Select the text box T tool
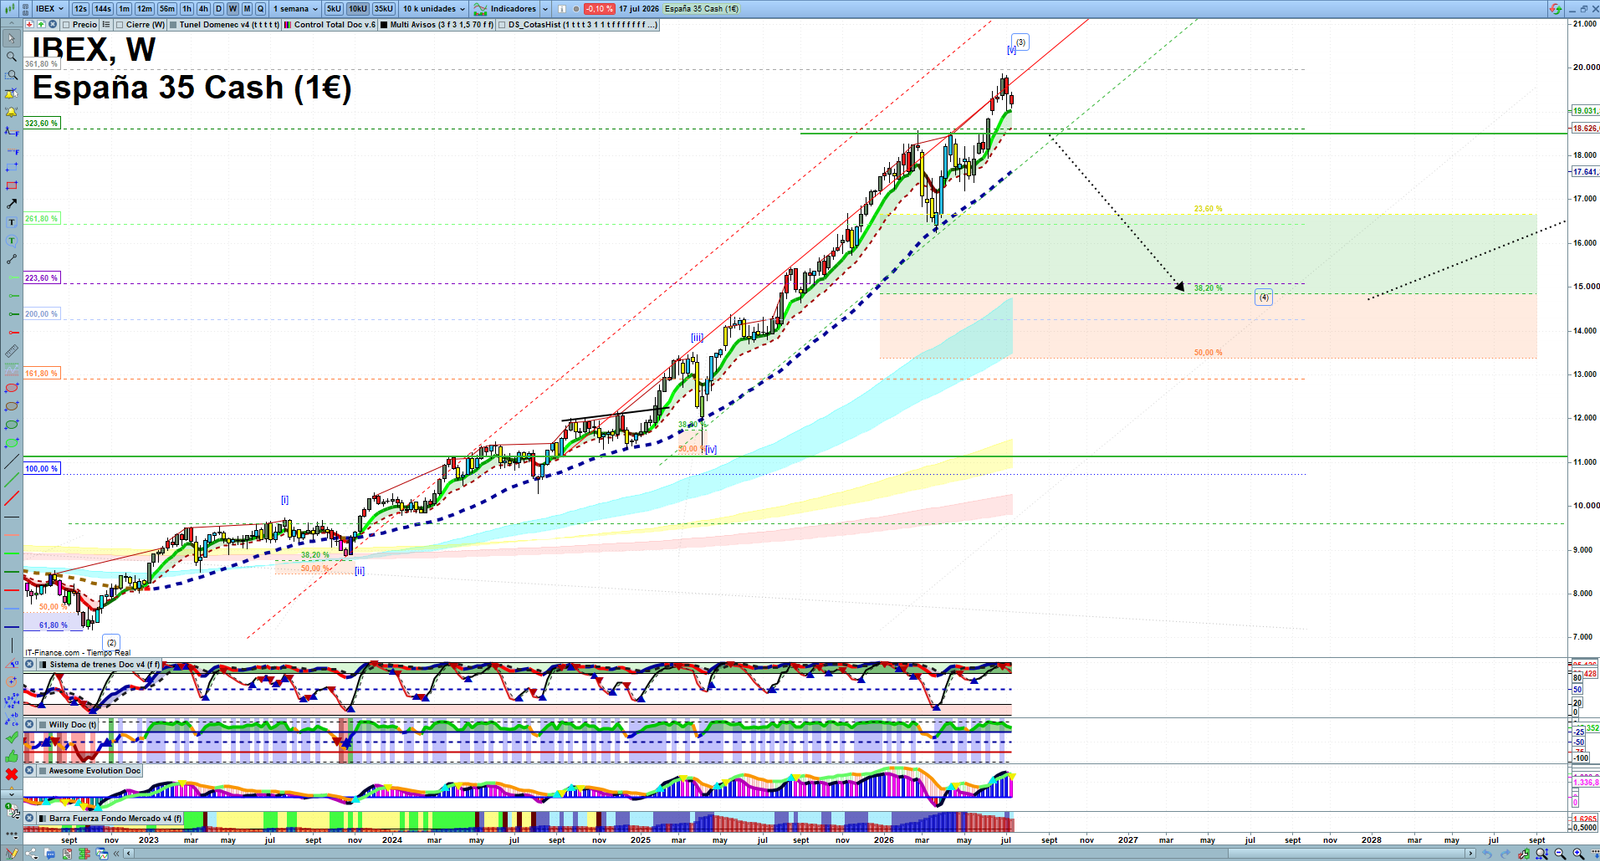Viewport: 1600px width, 861px height. pyautogui.click(x=11, y=222)
